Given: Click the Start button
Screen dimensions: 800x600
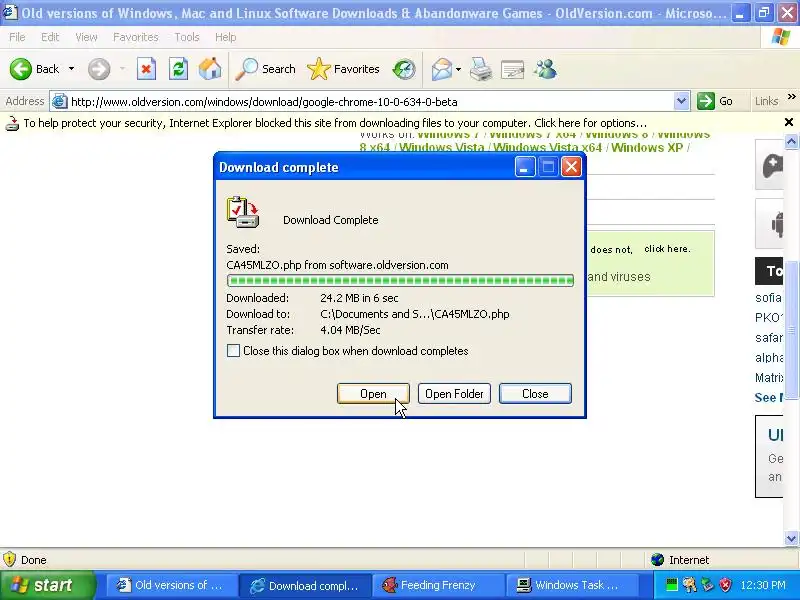Looking at the screenshot, I should point(48,585).
